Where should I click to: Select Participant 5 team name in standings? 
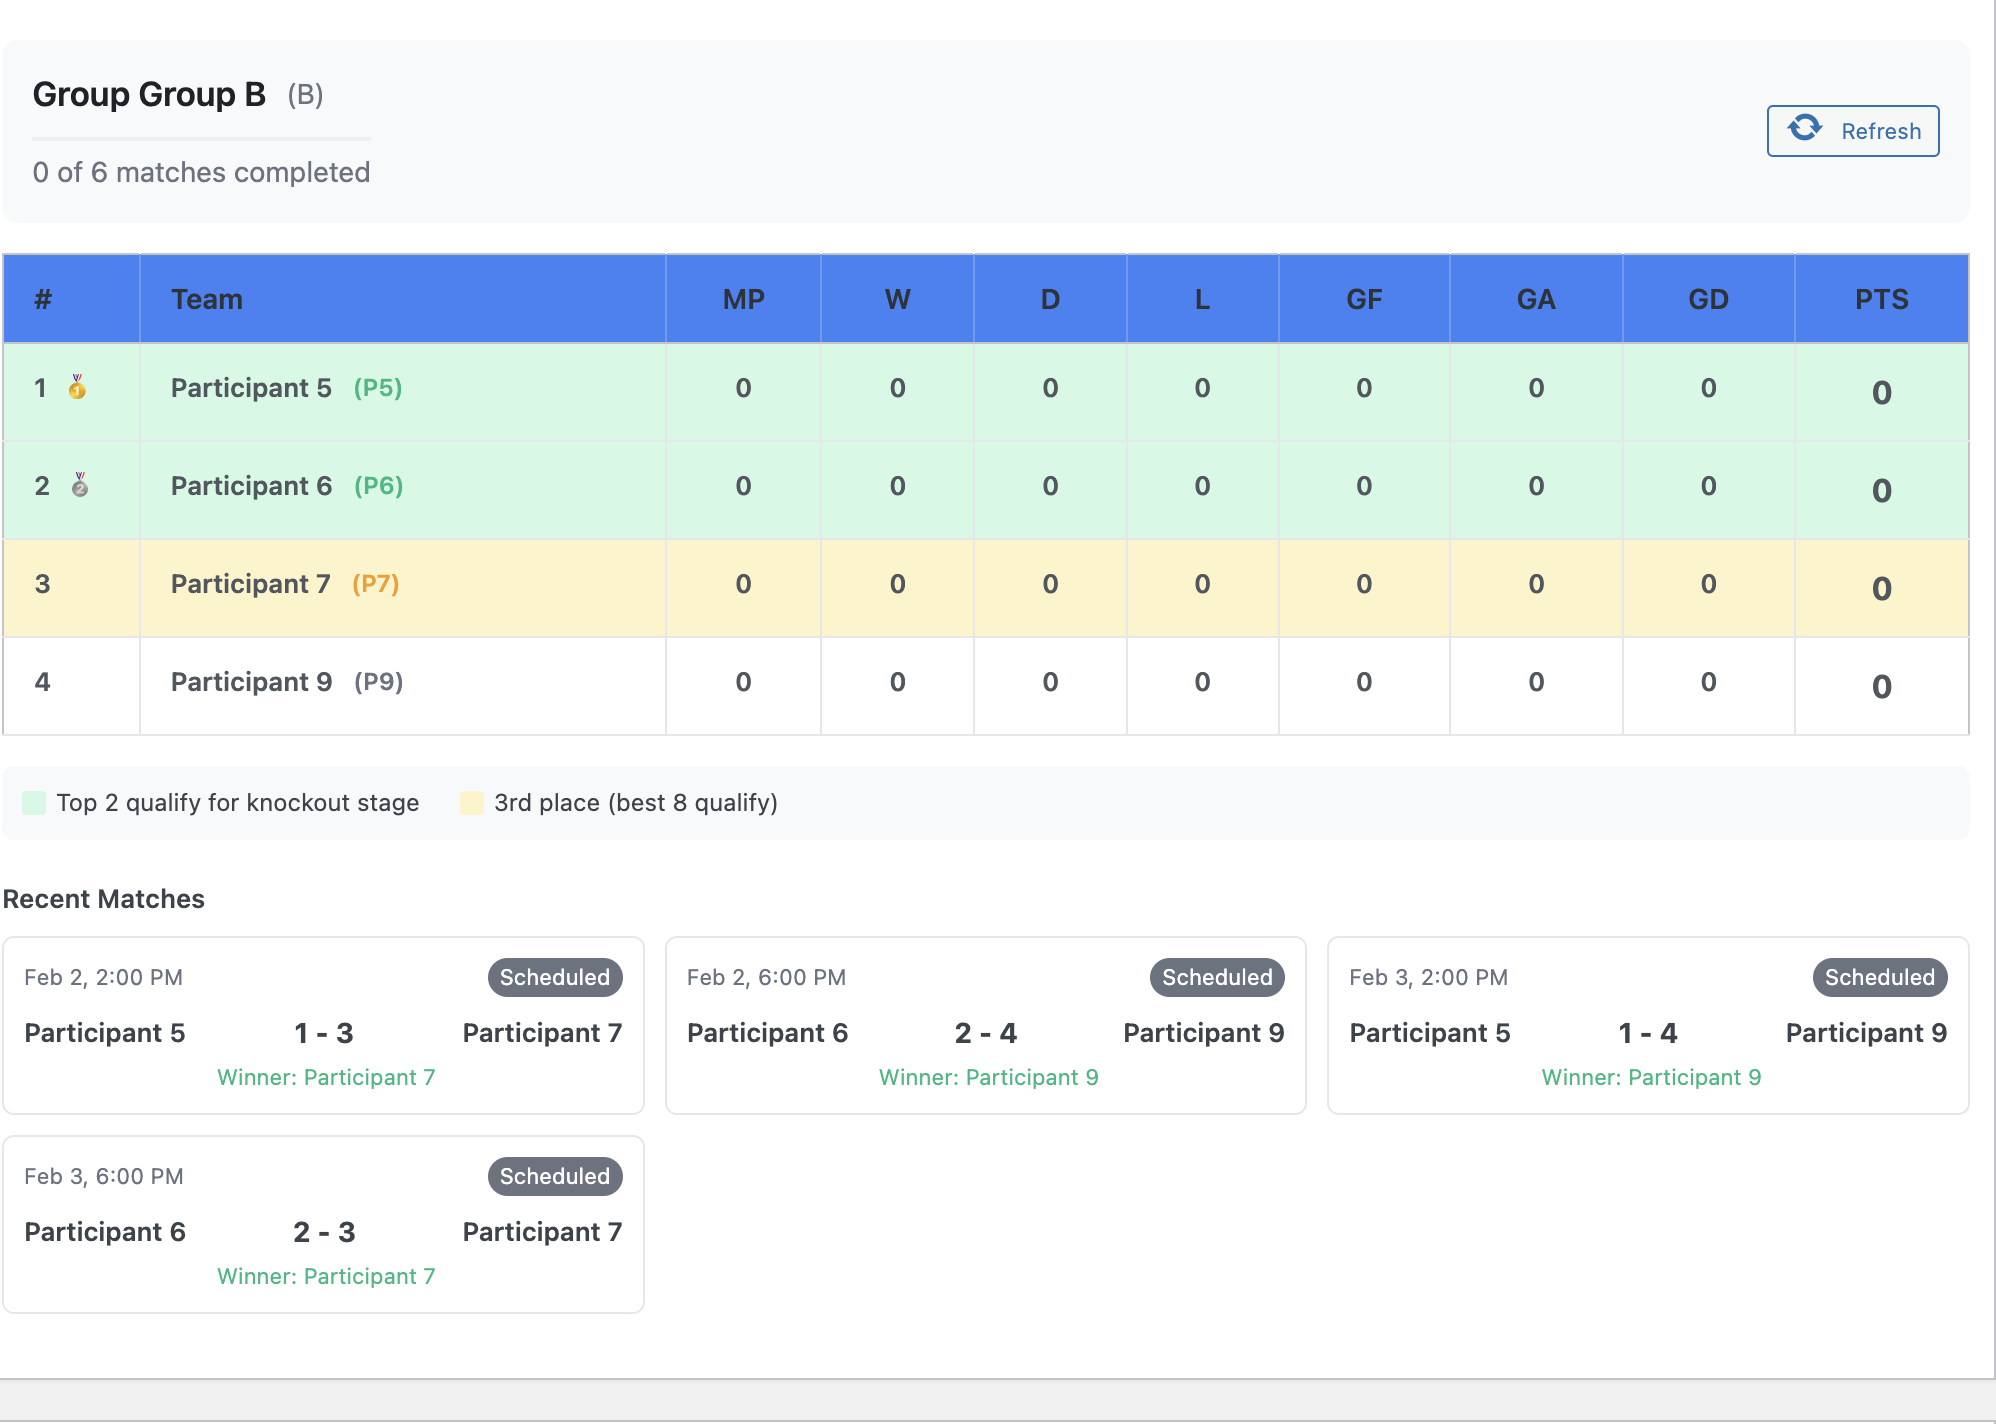coord(251,388)
